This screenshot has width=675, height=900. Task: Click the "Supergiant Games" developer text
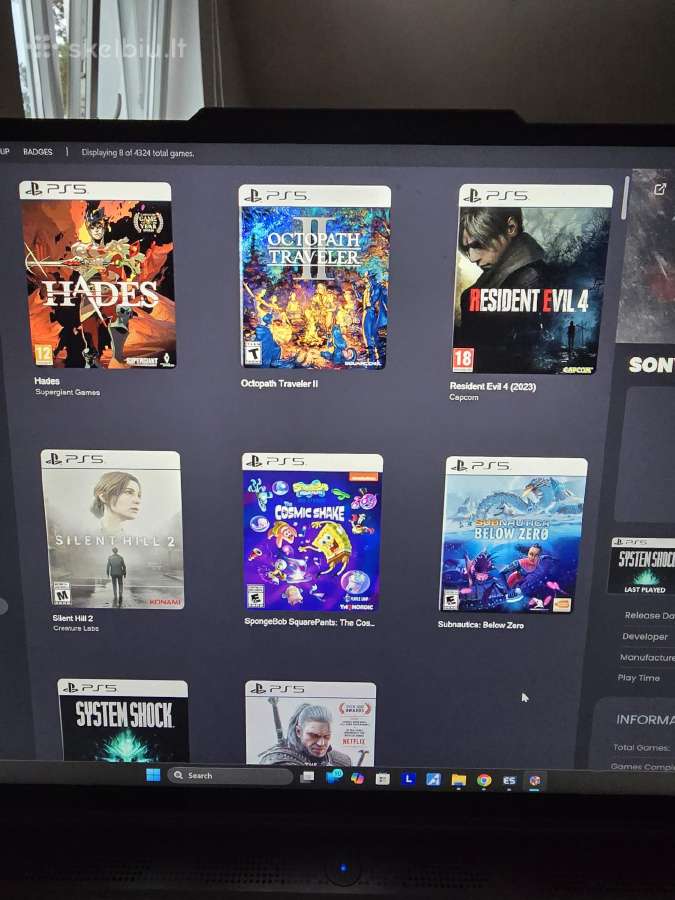[x=67, y=392]
